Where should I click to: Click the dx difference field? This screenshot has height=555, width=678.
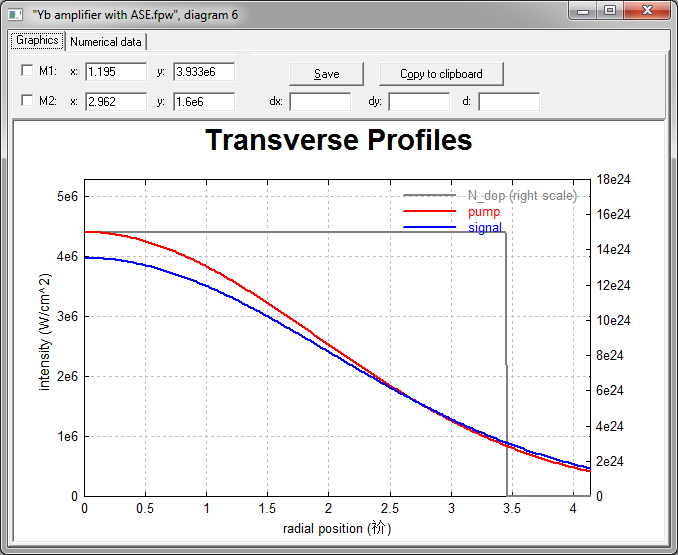320,102
